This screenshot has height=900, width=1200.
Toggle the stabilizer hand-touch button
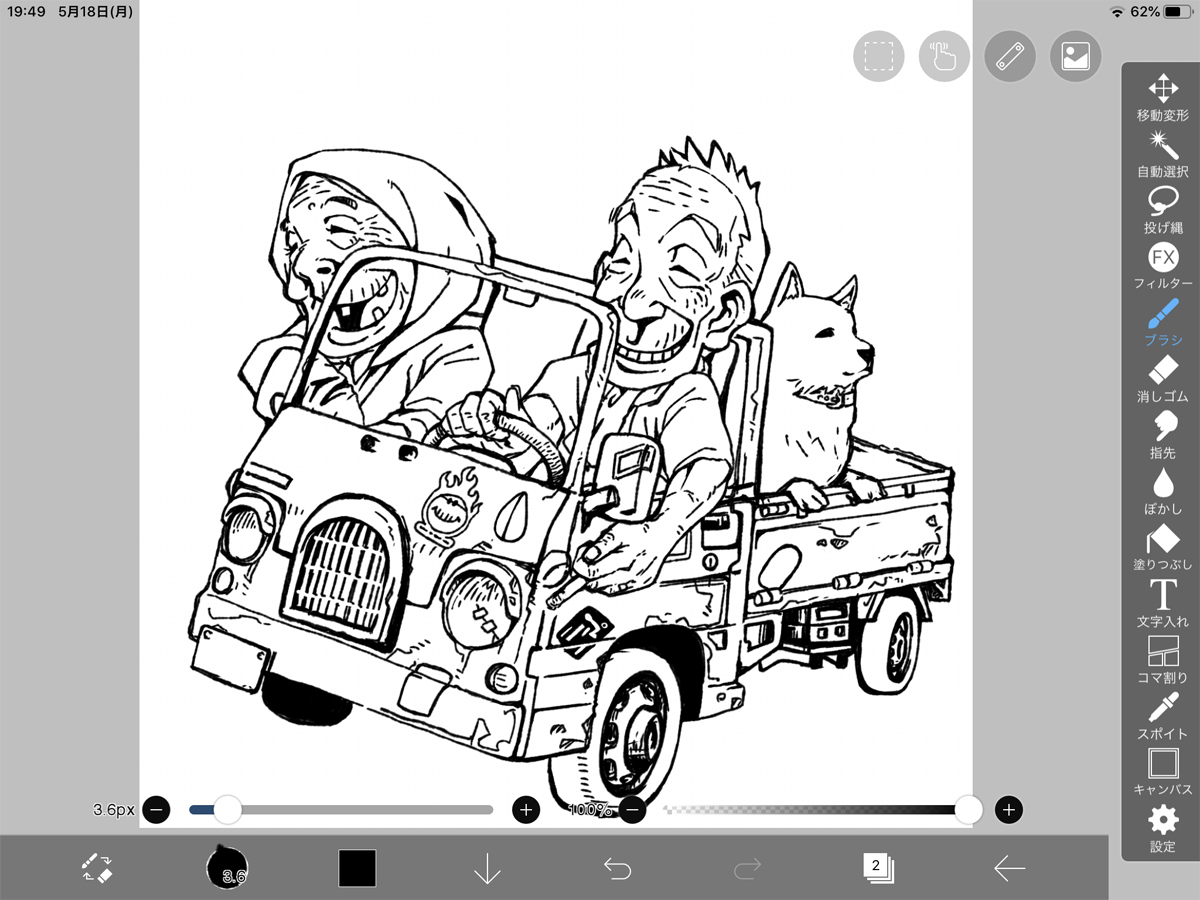[944, 56]
